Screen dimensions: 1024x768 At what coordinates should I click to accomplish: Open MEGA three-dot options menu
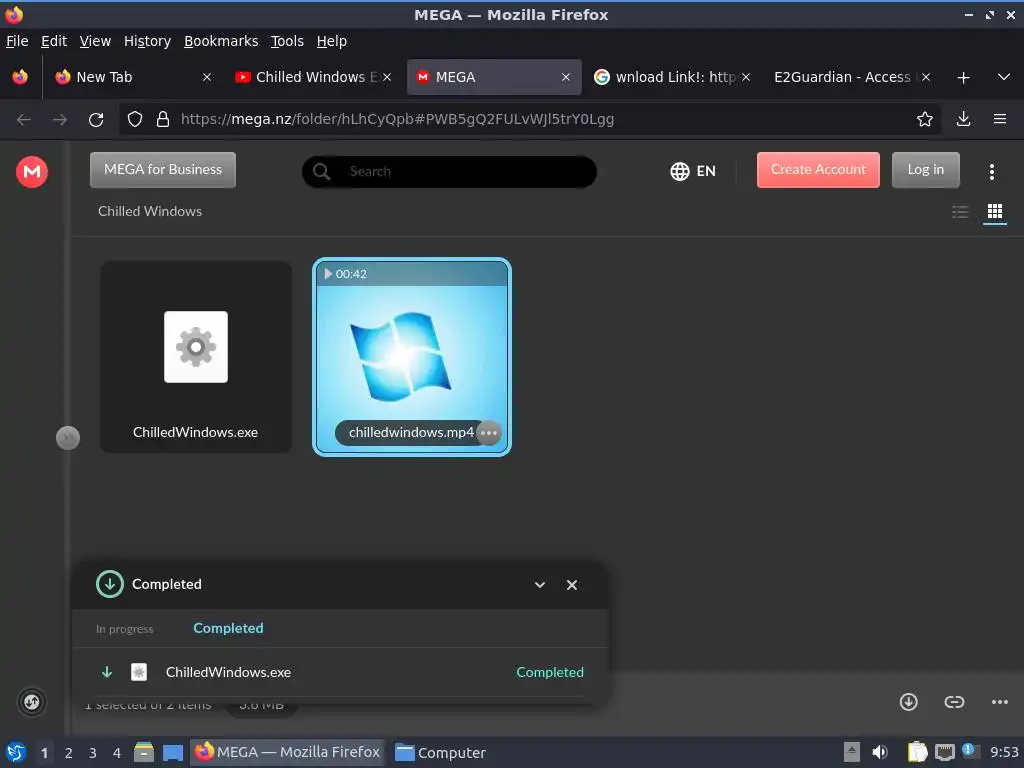[991, 172]
